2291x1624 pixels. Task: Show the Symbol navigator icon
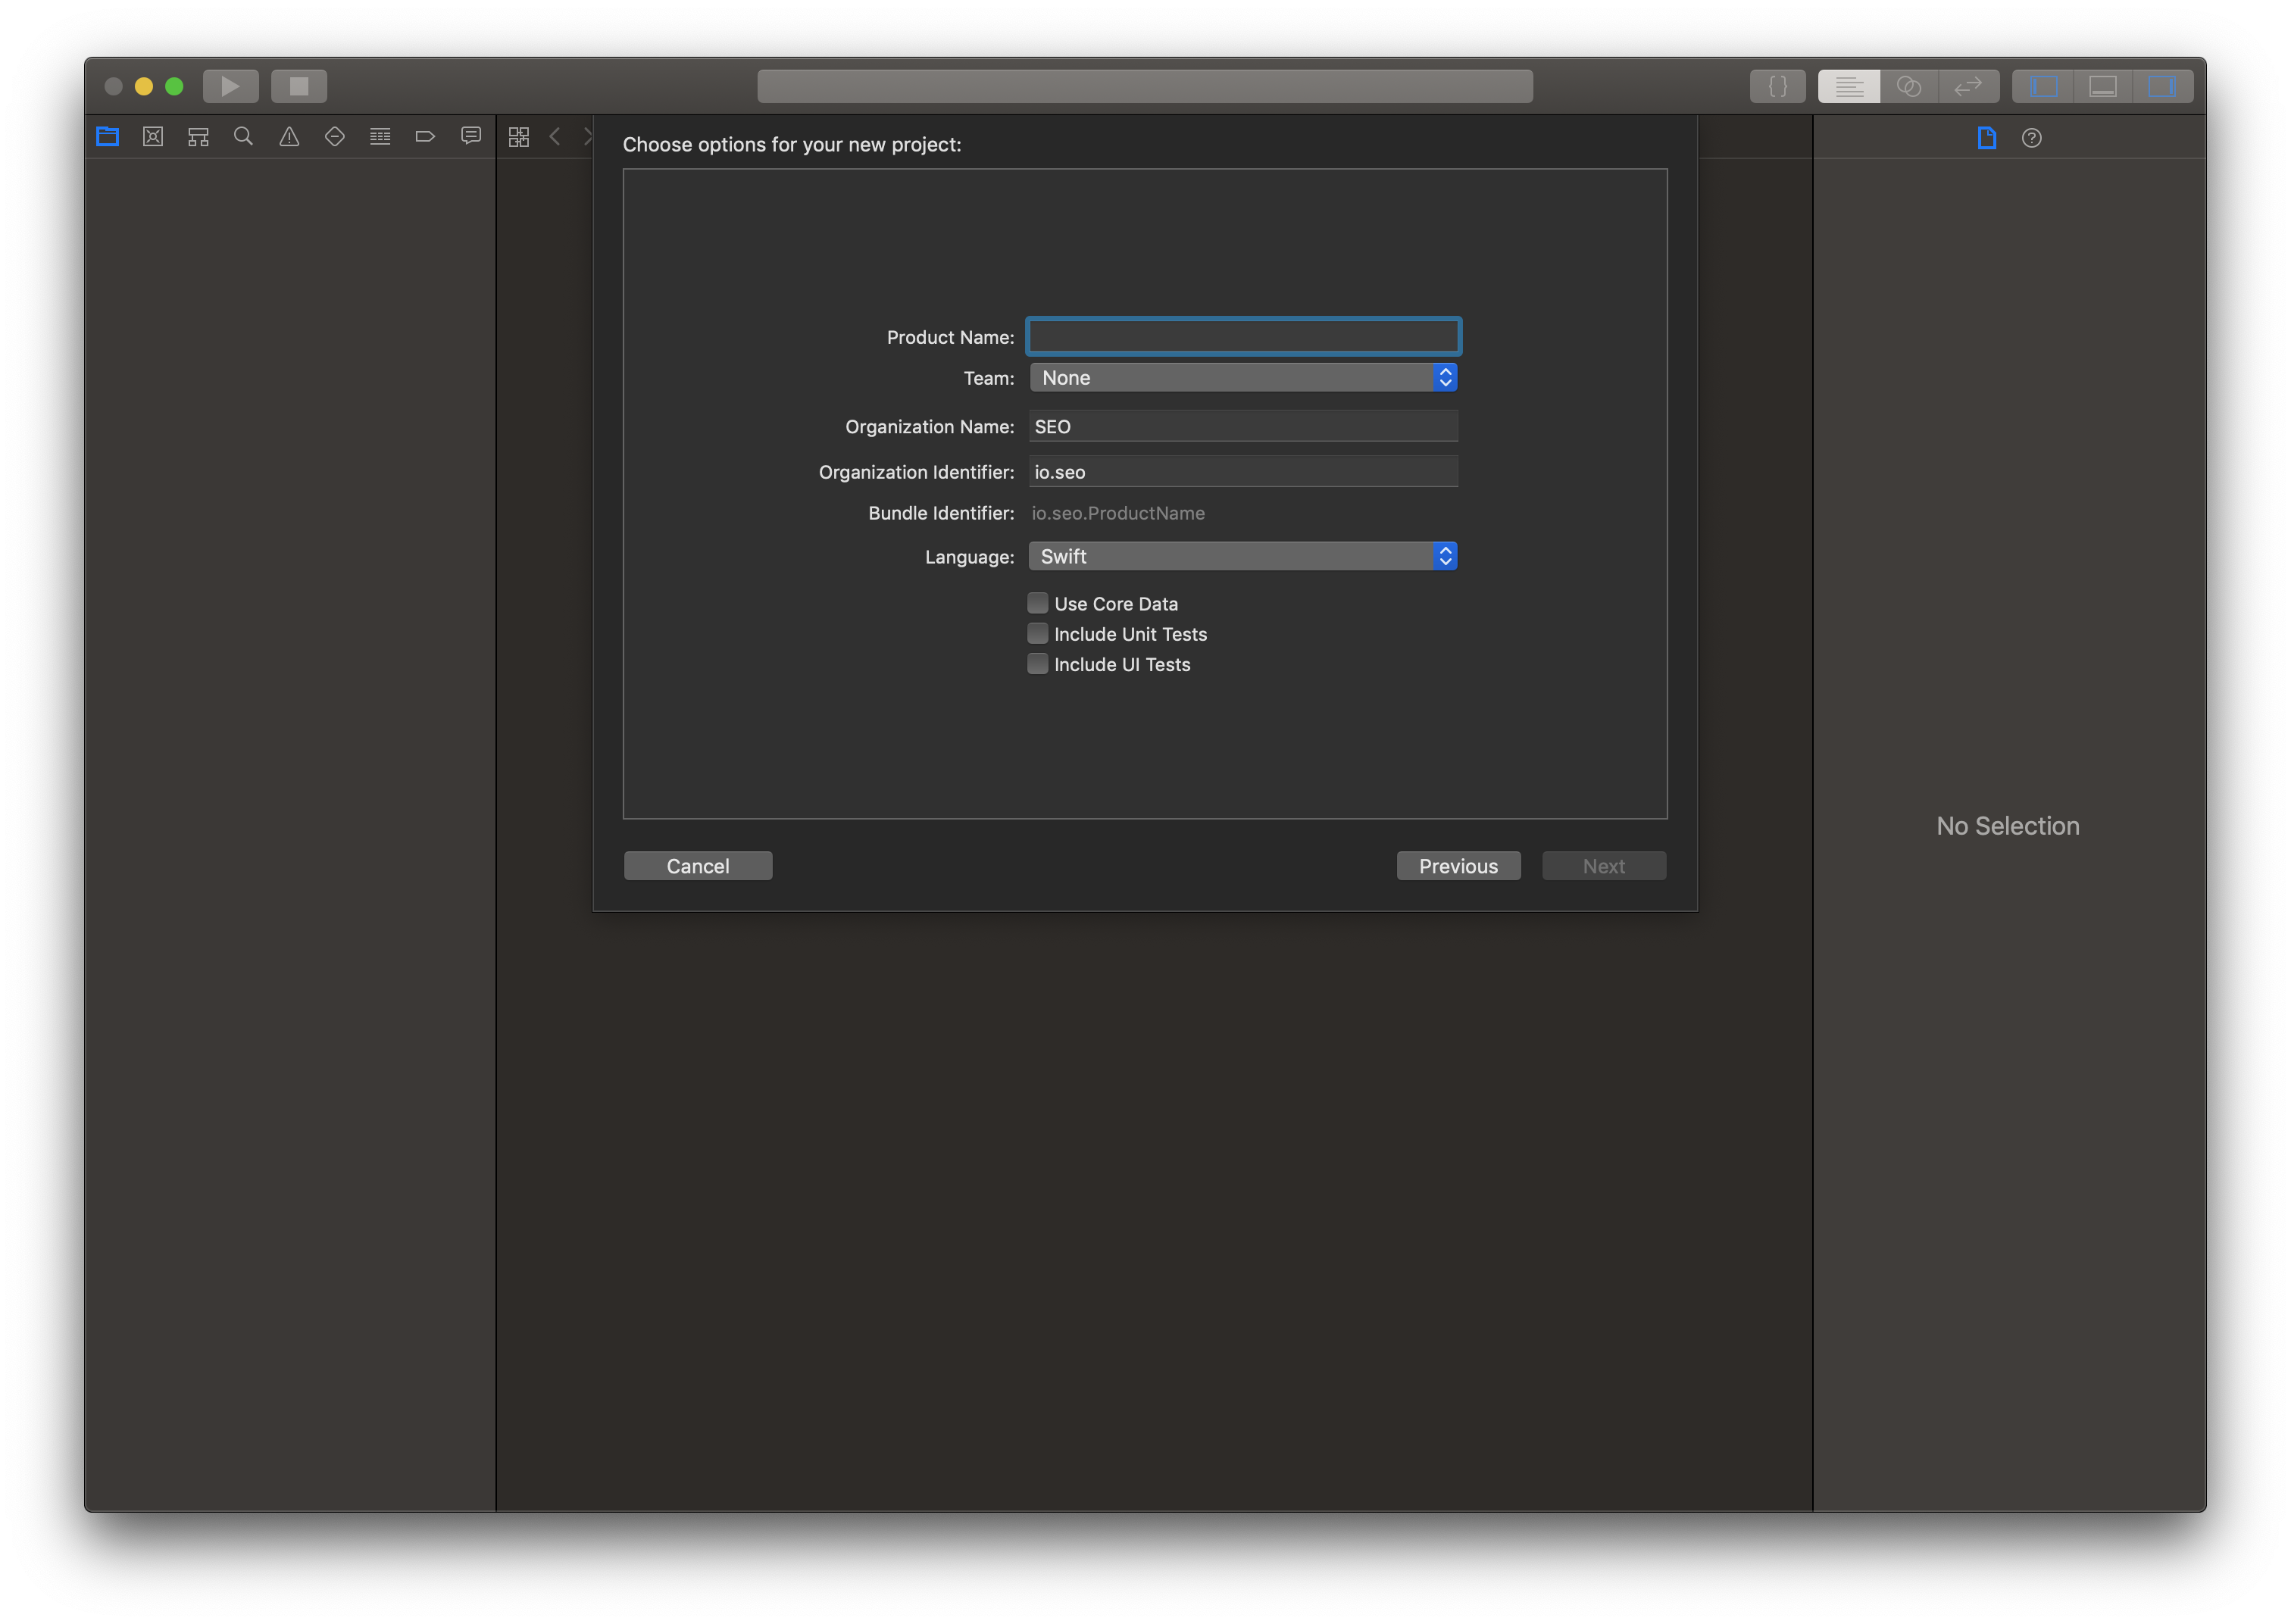click(198, 137)
